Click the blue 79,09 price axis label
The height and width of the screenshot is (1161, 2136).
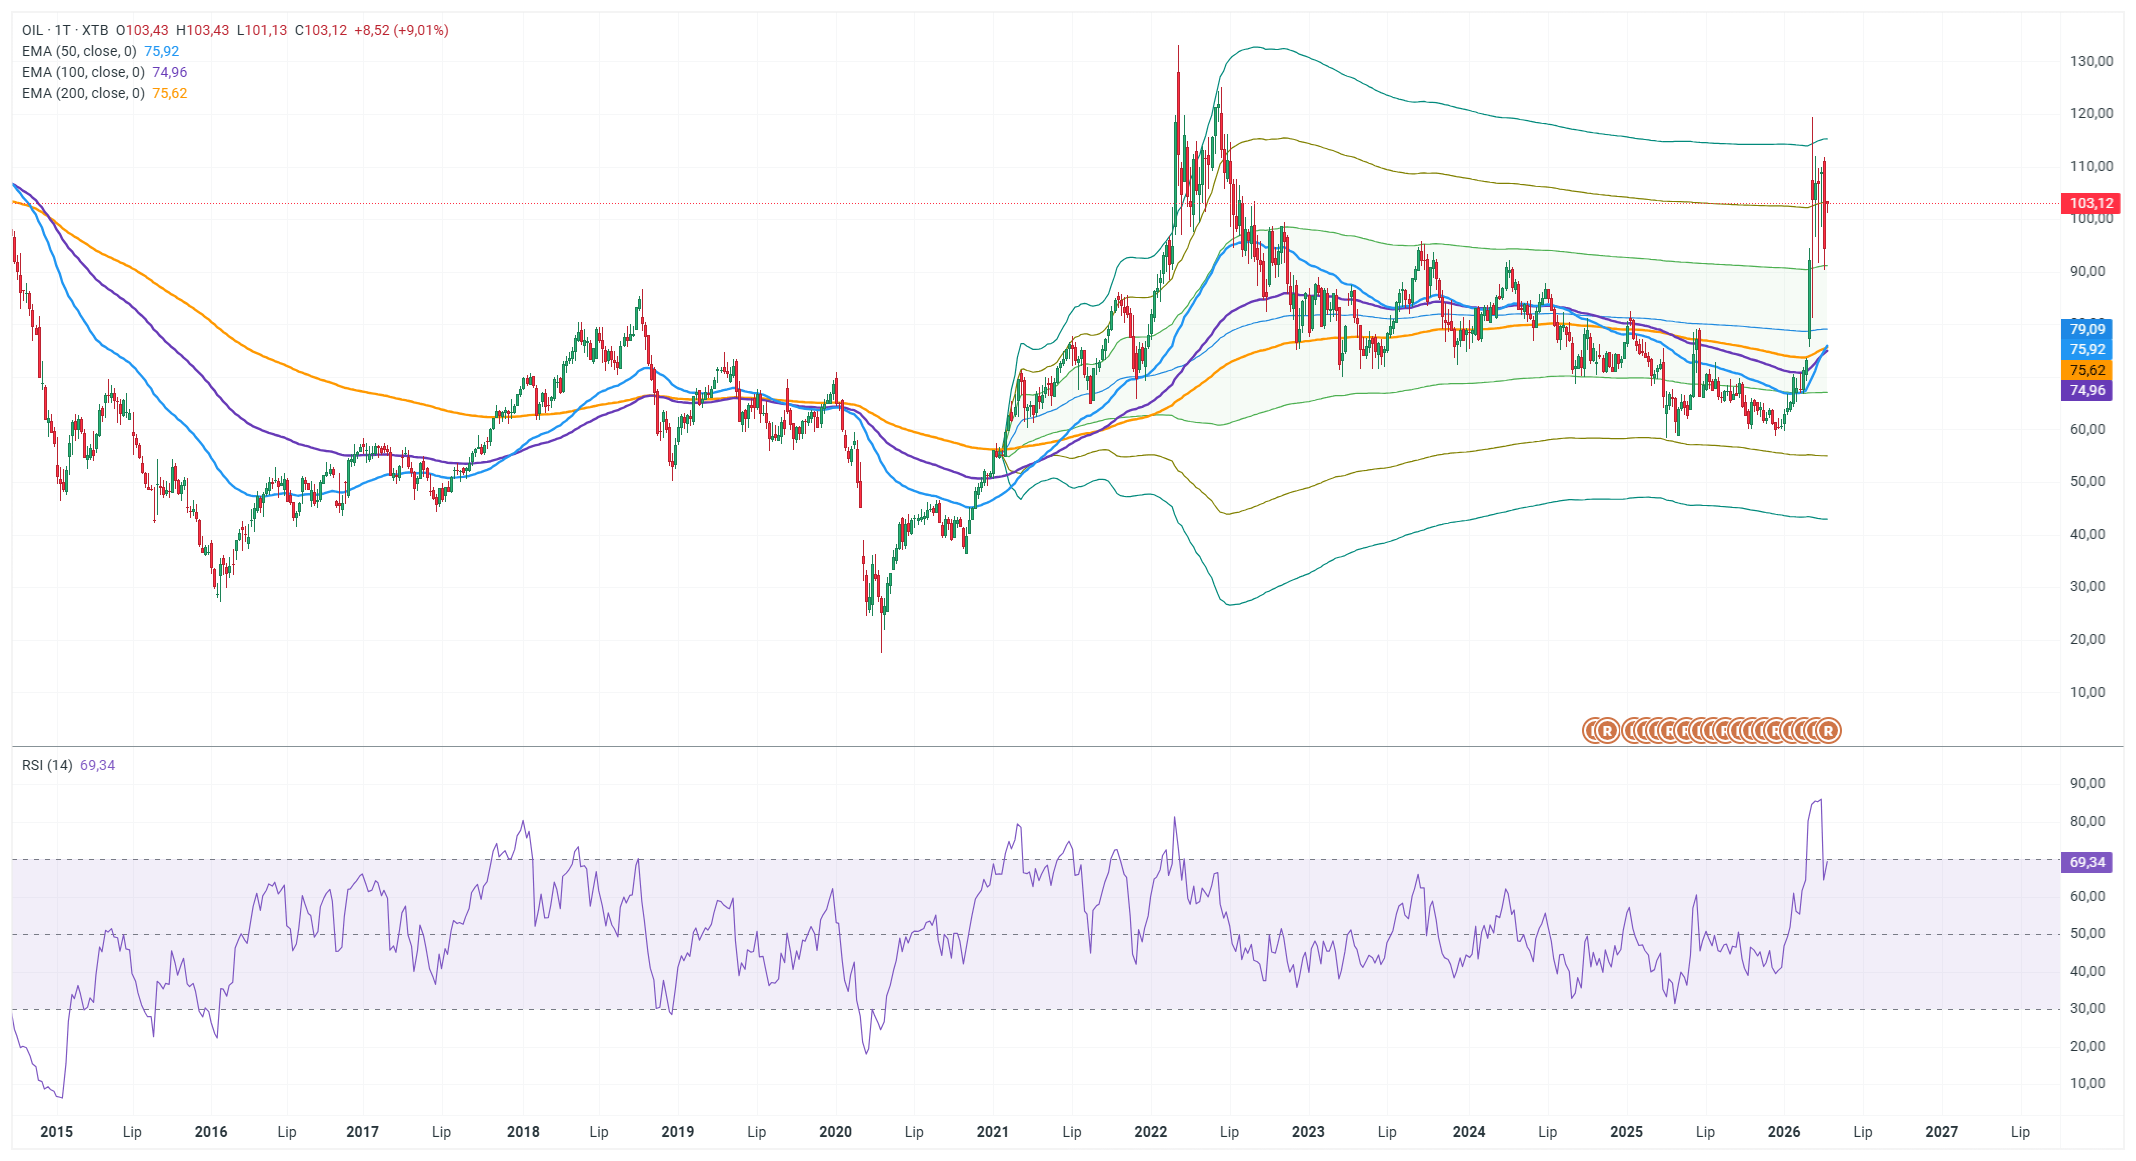[x=2087, y=329]
